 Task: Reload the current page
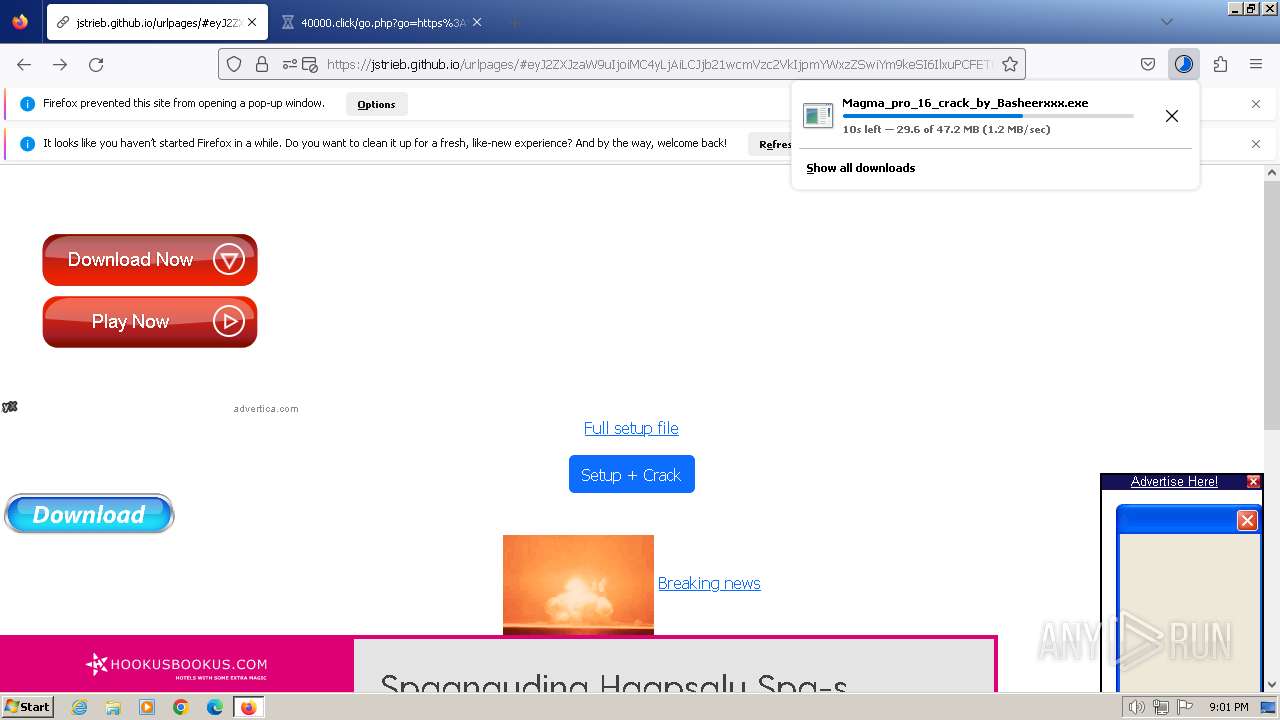[x=96, y=64]
